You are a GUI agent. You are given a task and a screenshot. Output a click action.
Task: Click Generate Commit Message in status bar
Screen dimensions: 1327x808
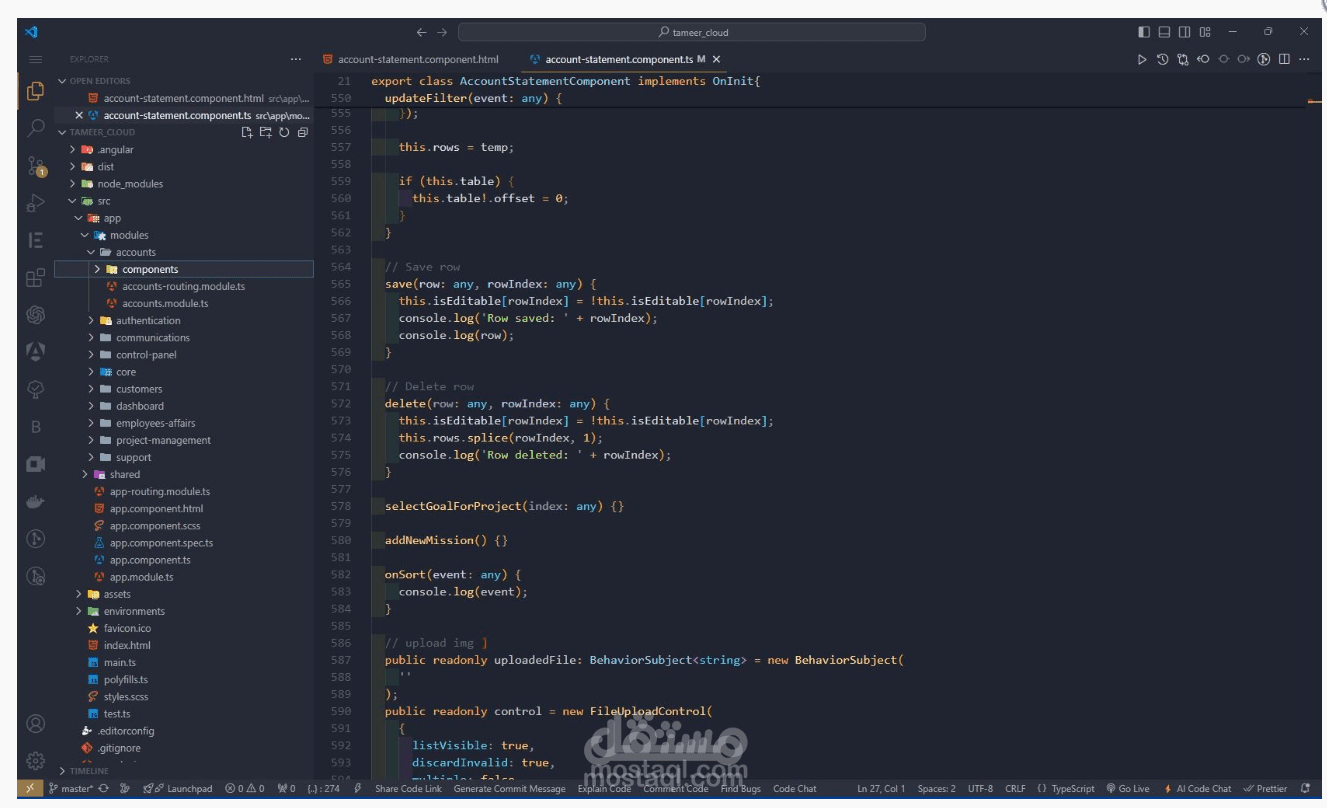pyautogui.click(x=510, y=788)
